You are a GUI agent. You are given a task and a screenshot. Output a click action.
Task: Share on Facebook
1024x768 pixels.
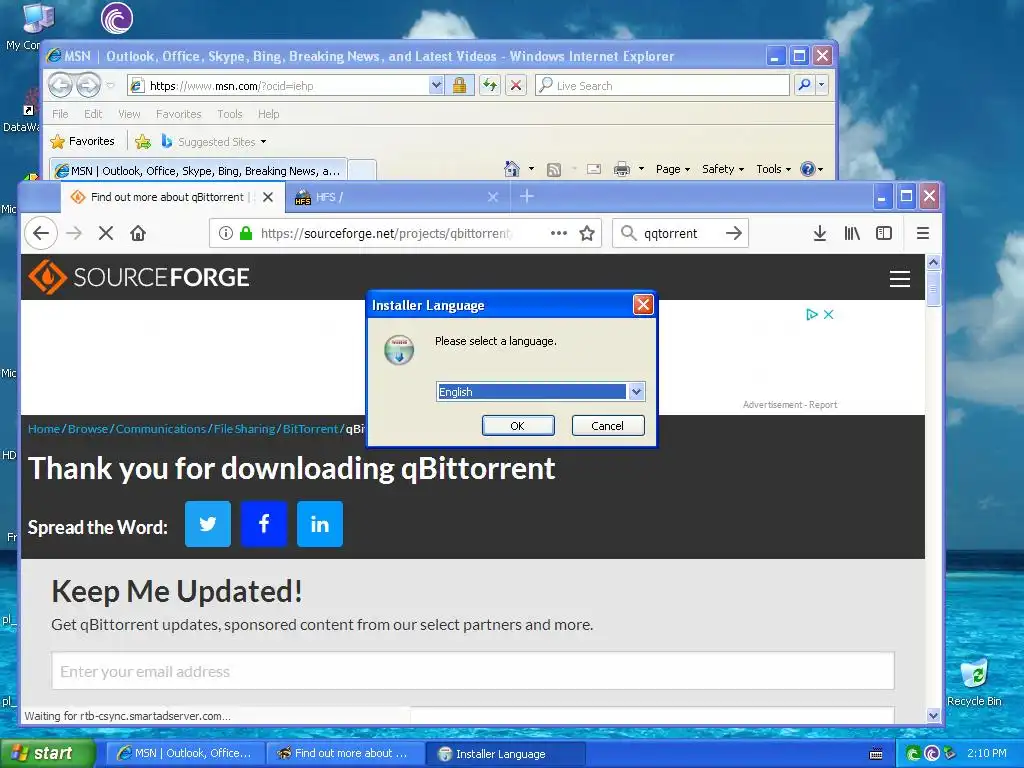click(x=264, y=524)
